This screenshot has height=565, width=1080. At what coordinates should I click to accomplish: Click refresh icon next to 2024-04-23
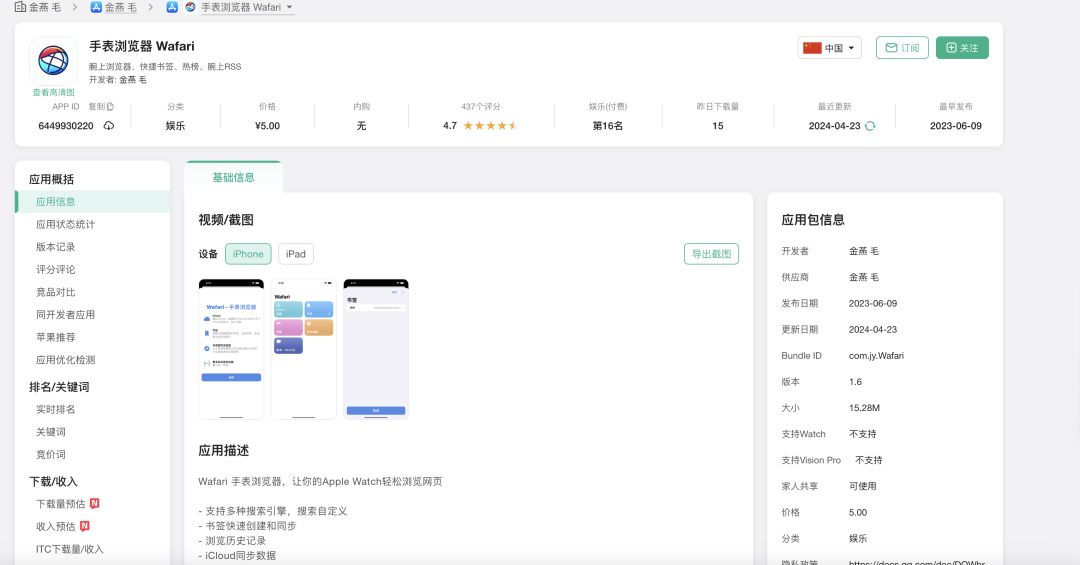870,126
